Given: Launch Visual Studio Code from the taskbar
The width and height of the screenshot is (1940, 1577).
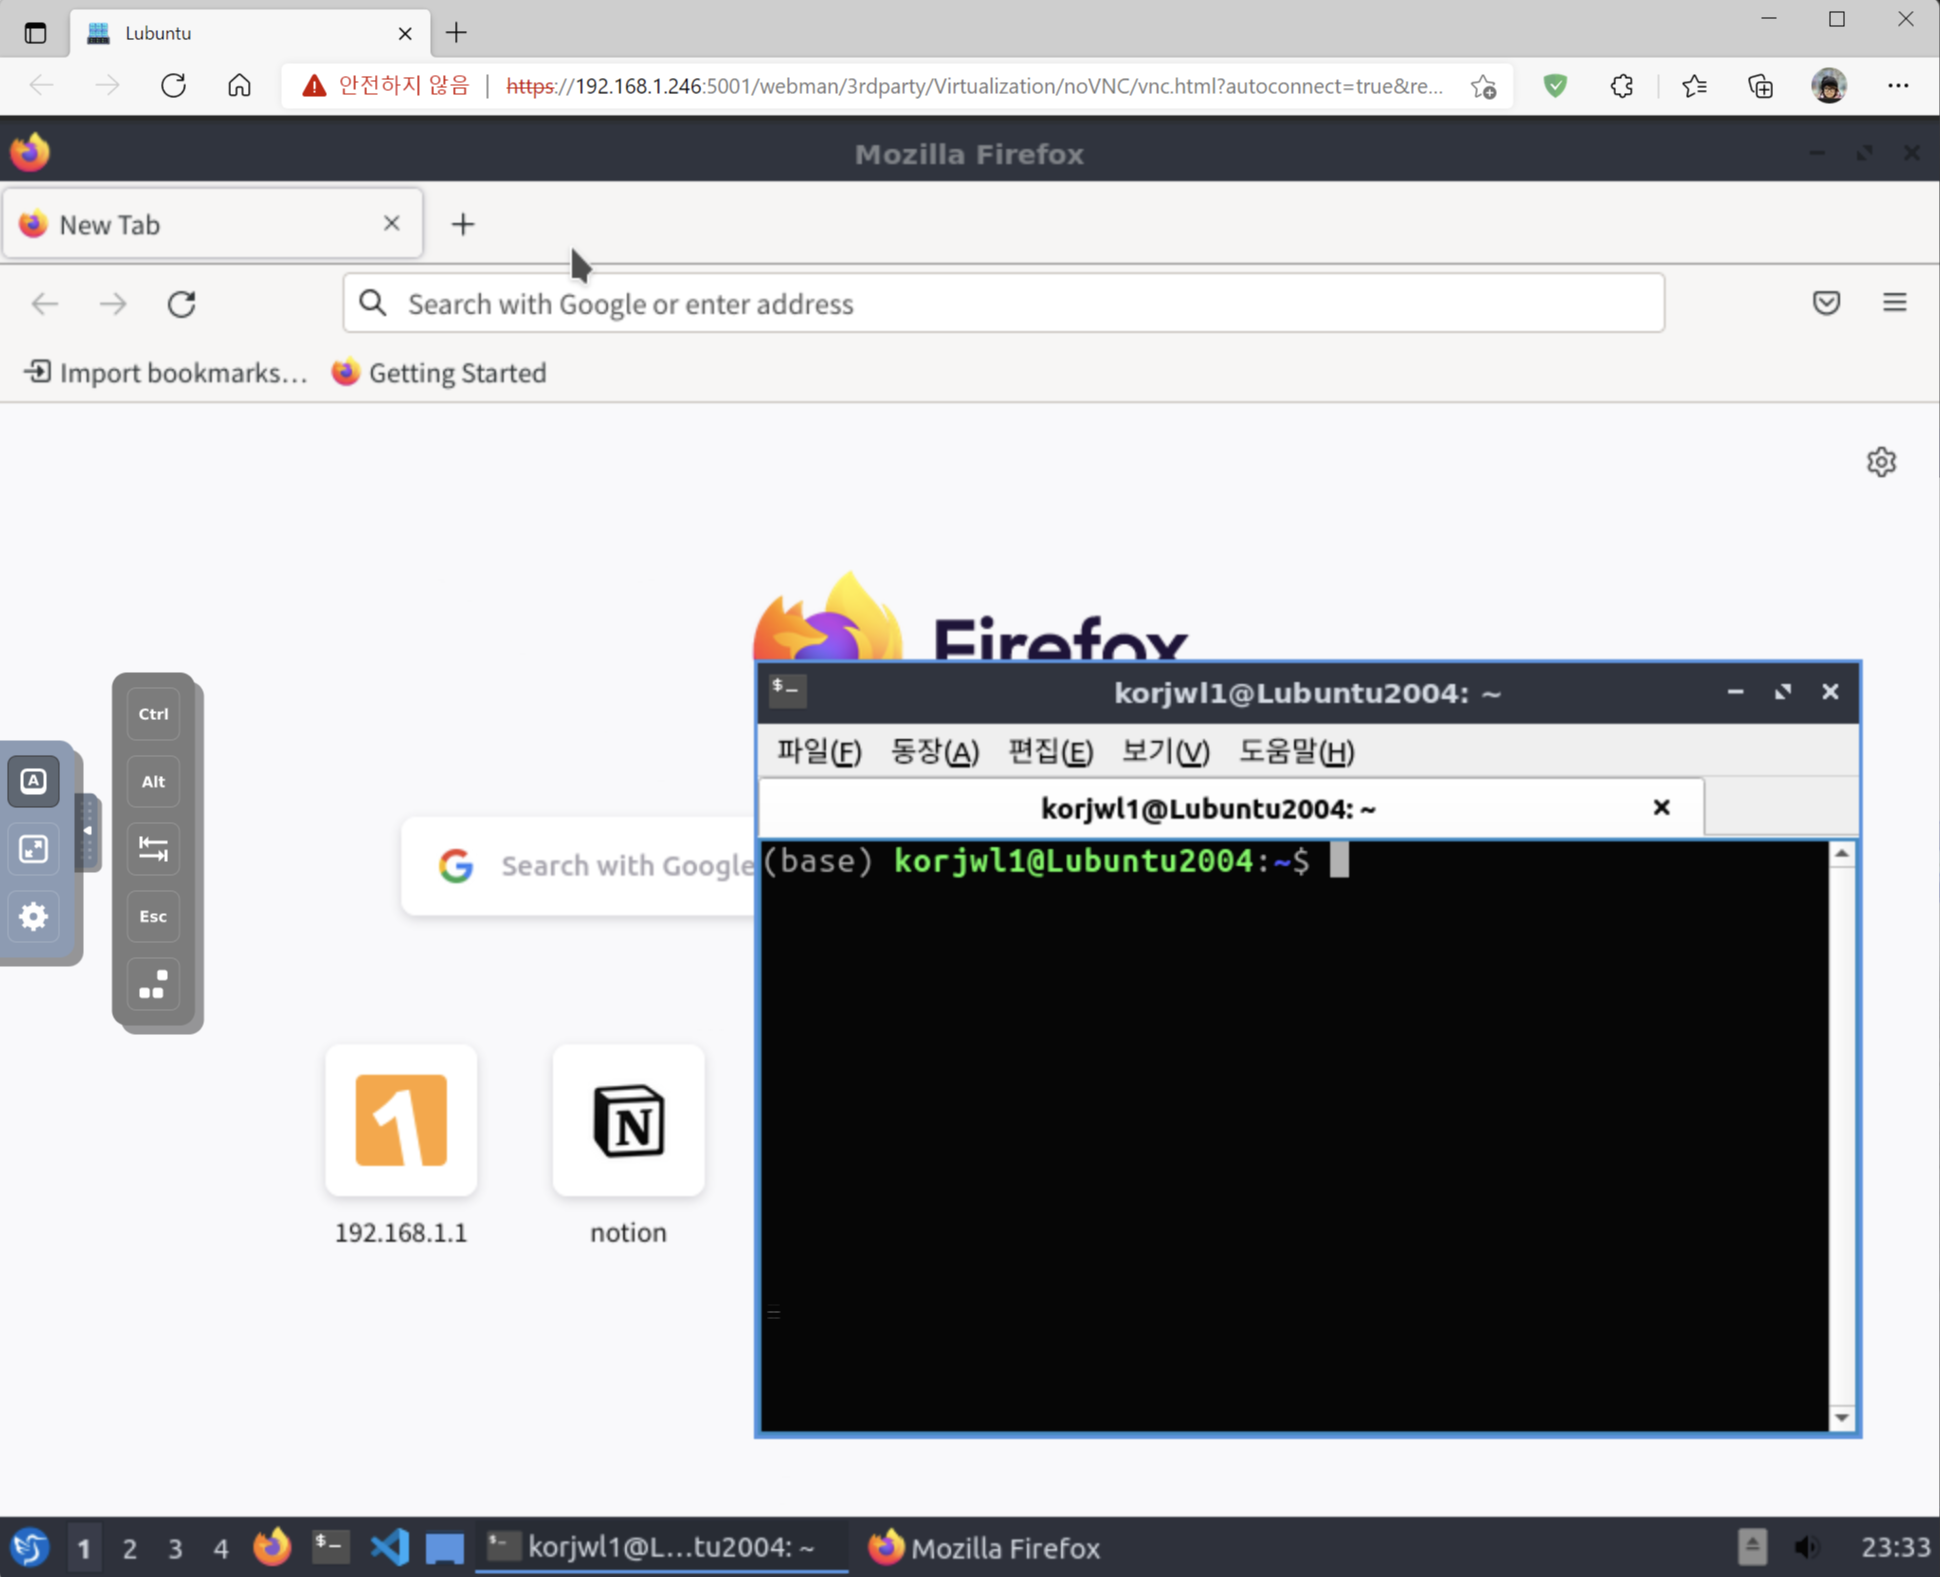Looking at the screenshot, I should pyautogui.click(x=389, y=1547).
